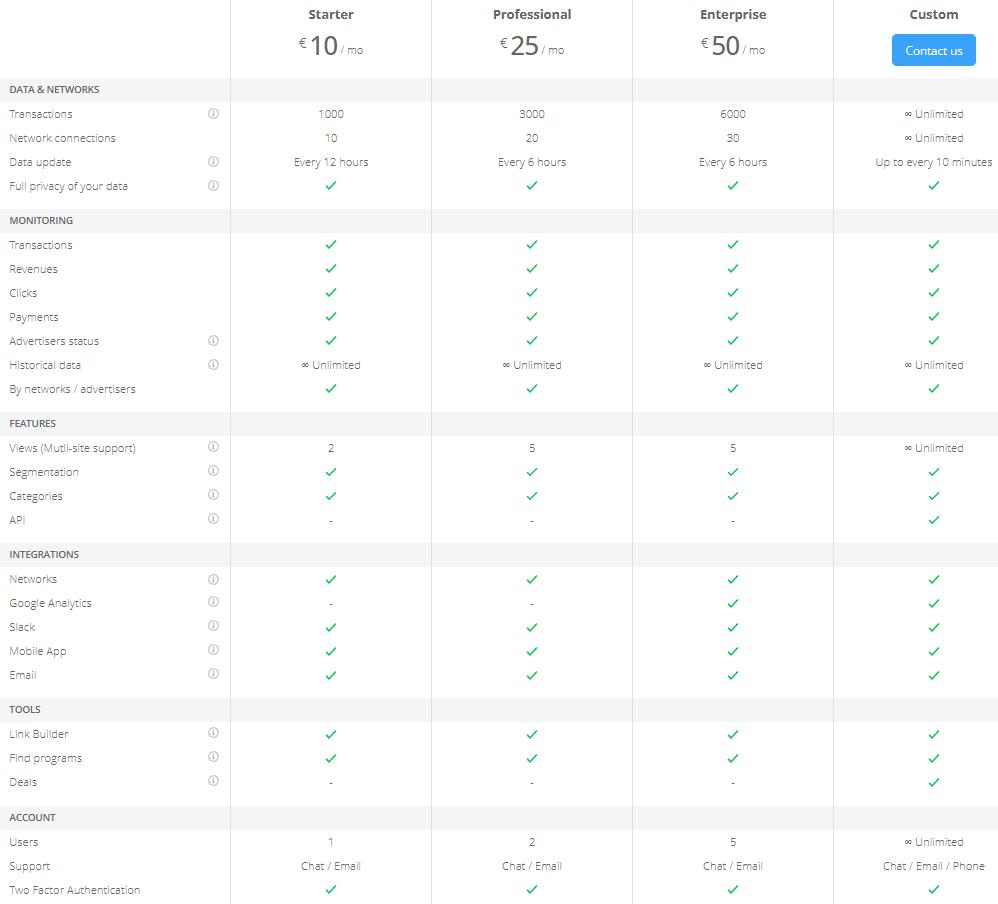Screen dimensions: 998x904
Task: Open info icon next to API
Action: (x=214, y=519)
